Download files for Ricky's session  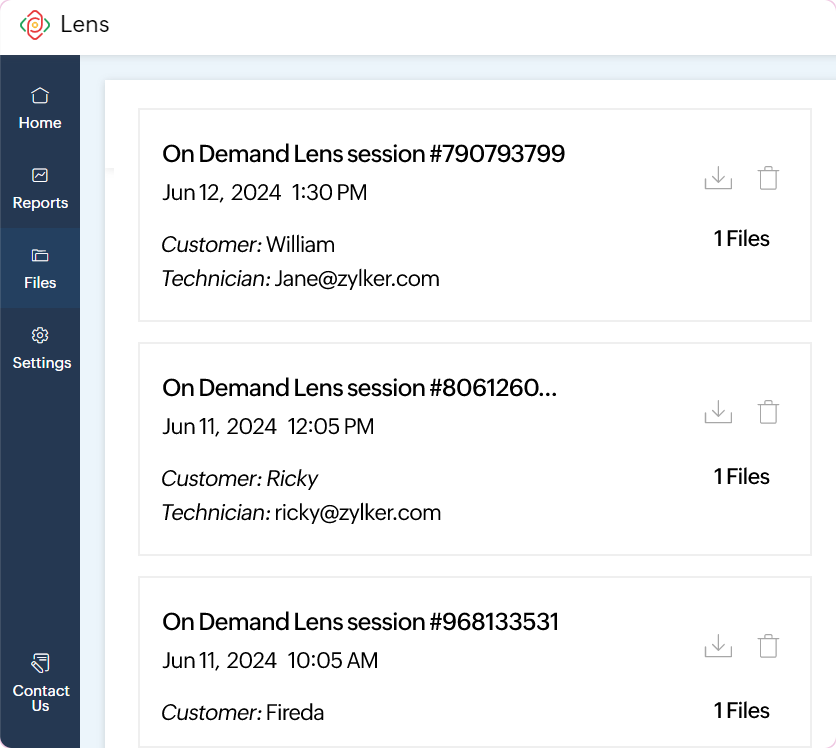click(718, 412)
